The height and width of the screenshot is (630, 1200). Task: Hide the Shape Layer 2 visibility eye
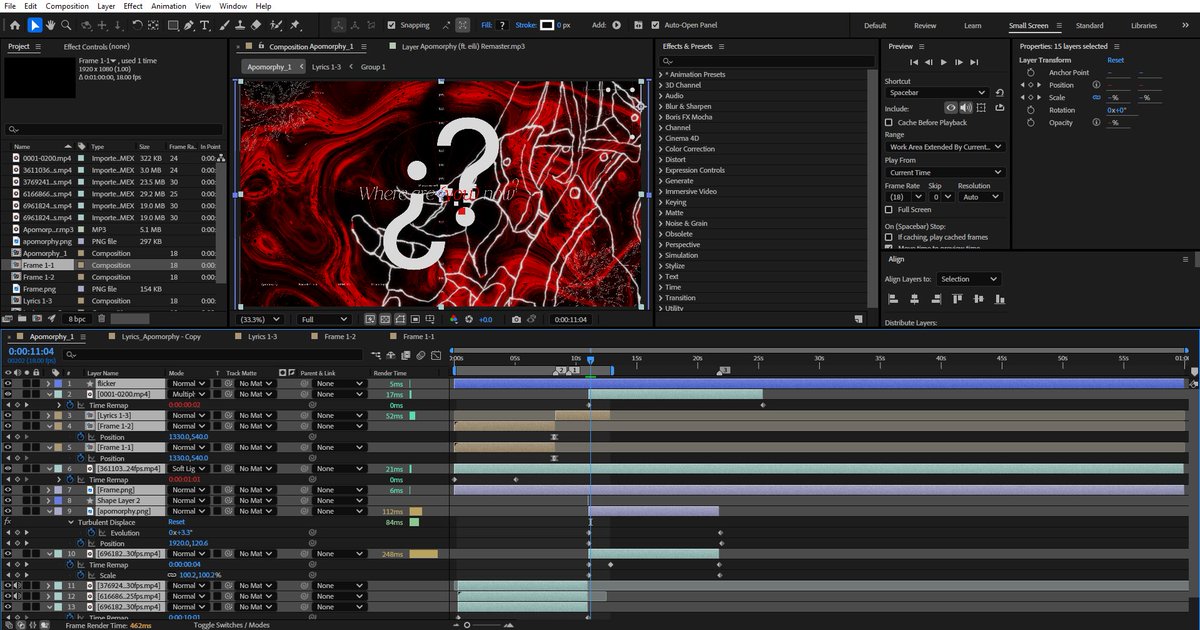click(7, 500)
